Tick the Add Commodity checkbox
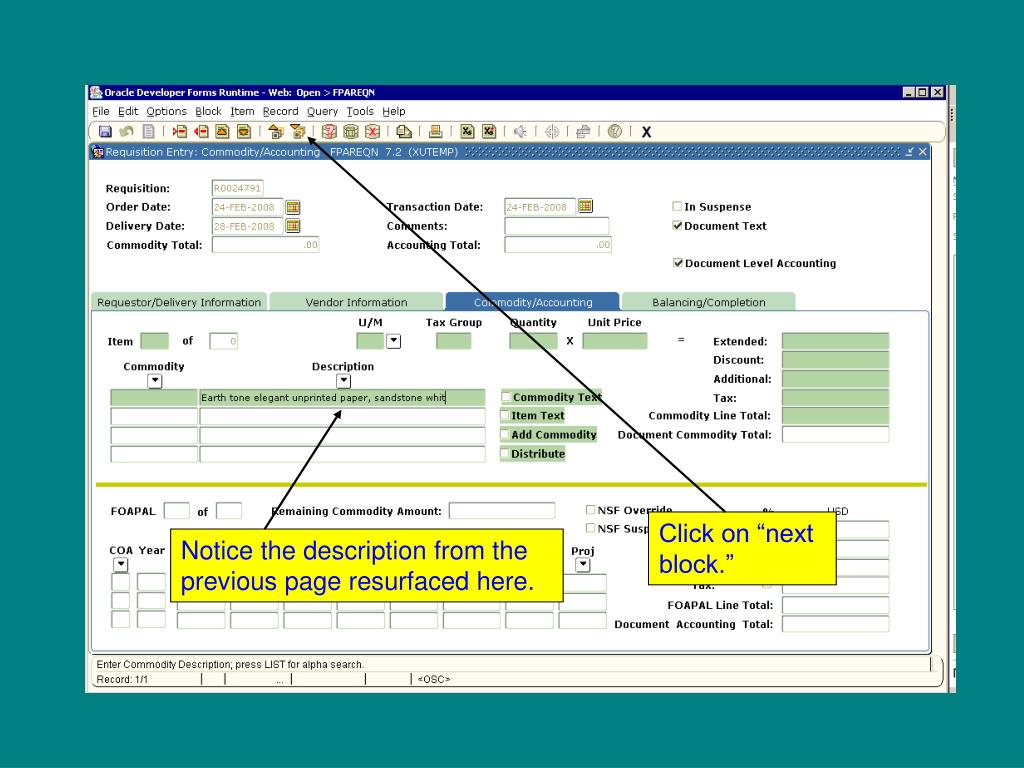This screenshot has width=1024, height=768. tap(505, 434)
